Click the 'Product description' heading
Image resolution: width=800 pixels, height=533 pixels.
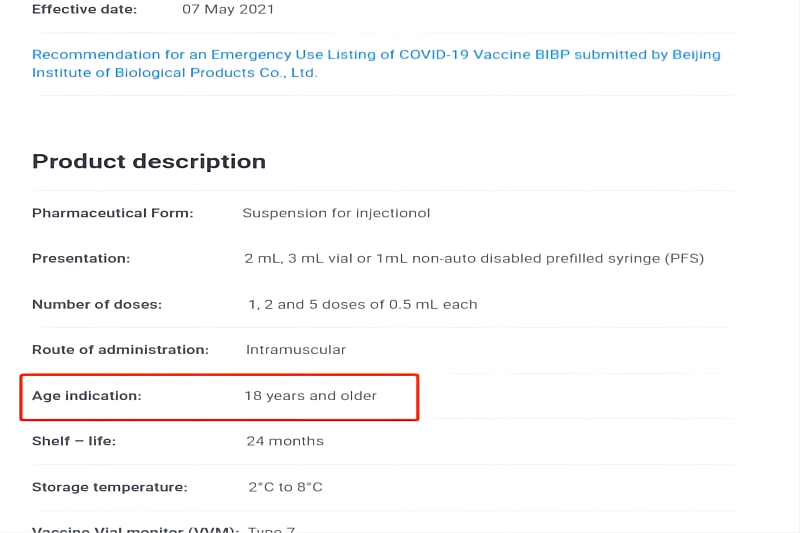click(x=149, y=161)
